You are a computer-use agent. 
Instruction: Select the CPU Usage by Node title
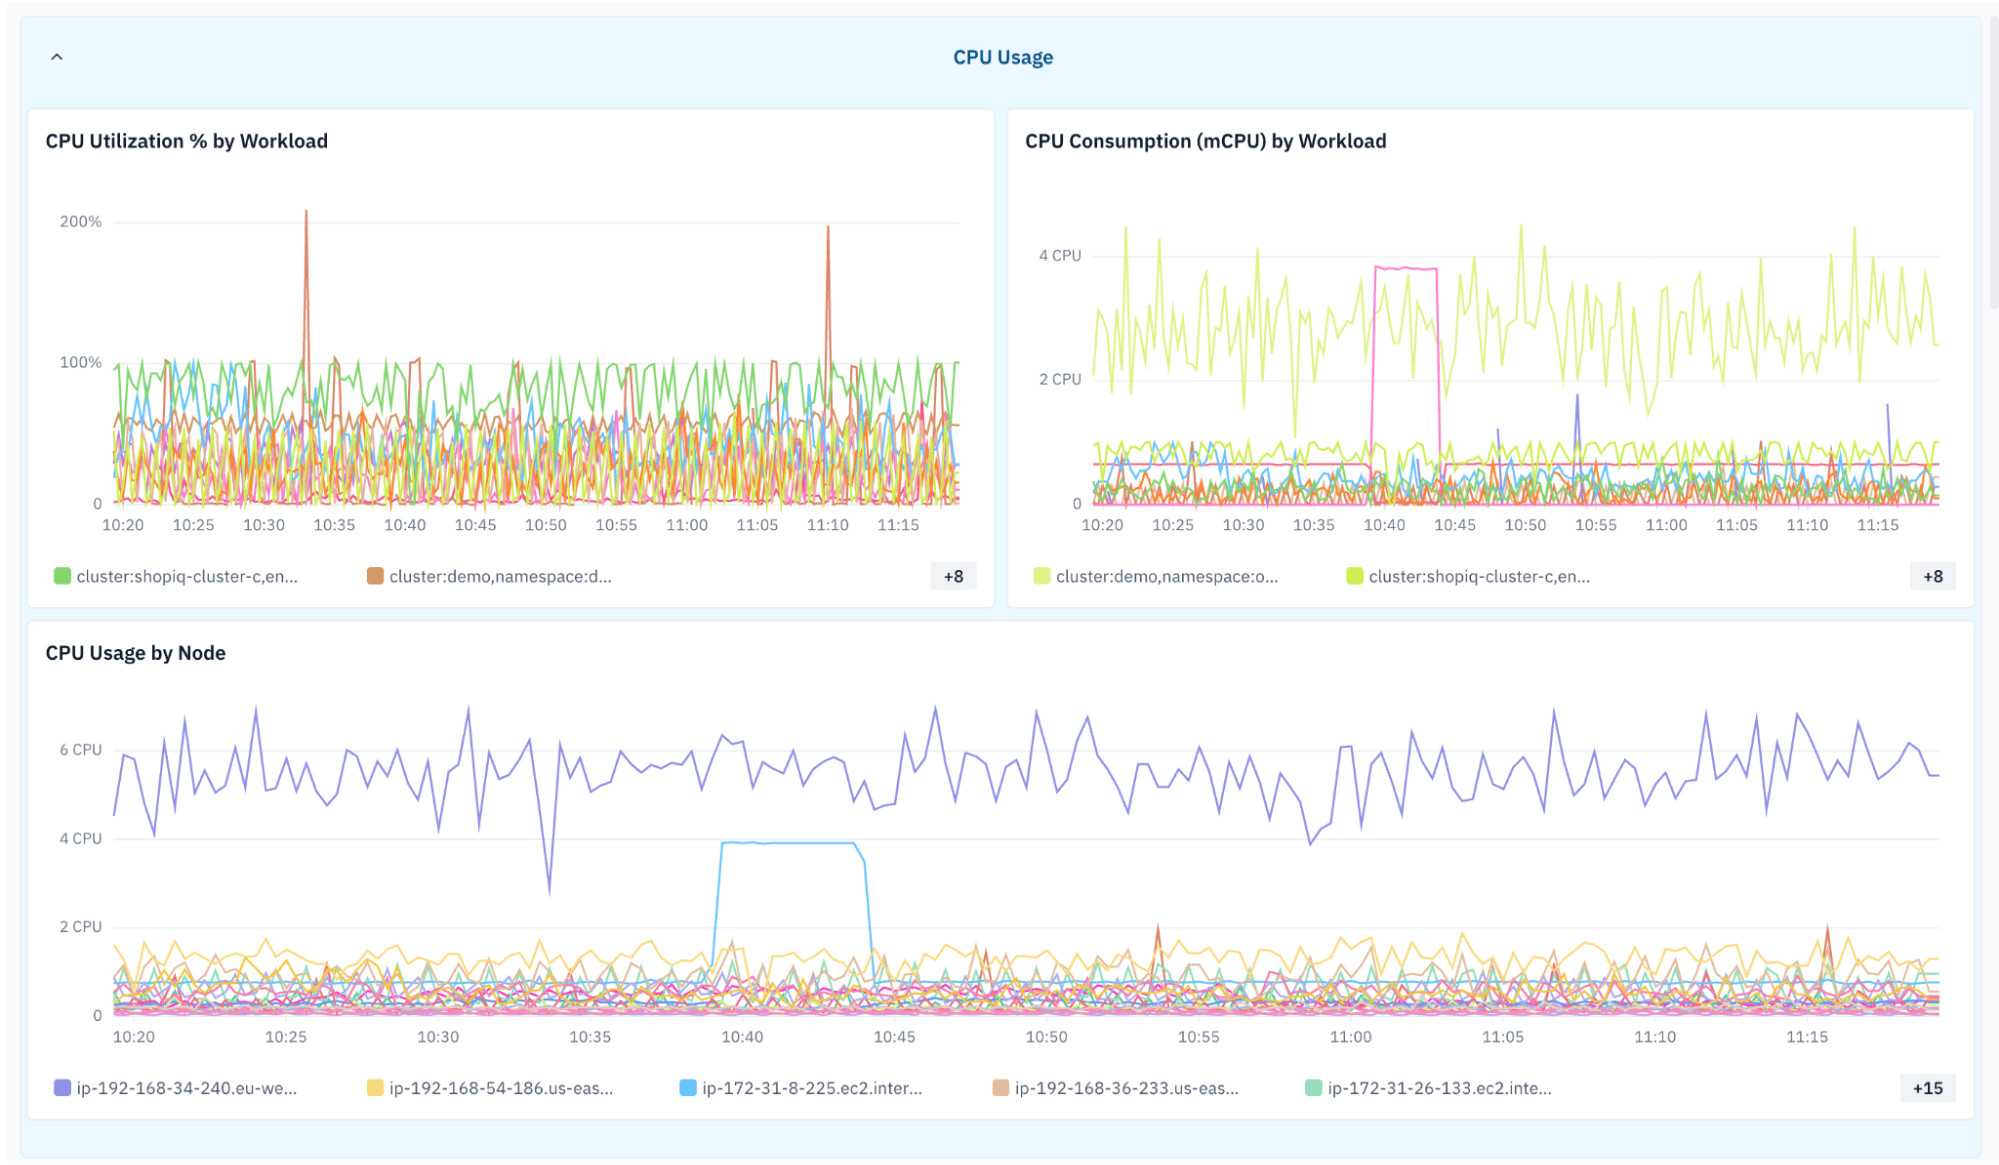(x=136, y=653)
